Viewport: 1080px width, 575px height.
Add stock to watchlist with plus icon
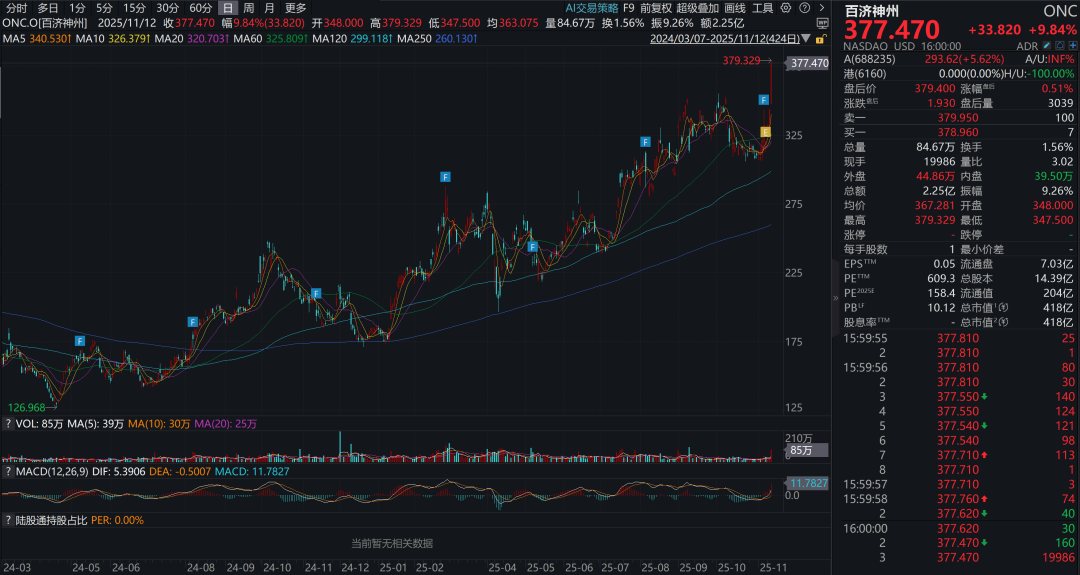click(x=1072, y=45)
